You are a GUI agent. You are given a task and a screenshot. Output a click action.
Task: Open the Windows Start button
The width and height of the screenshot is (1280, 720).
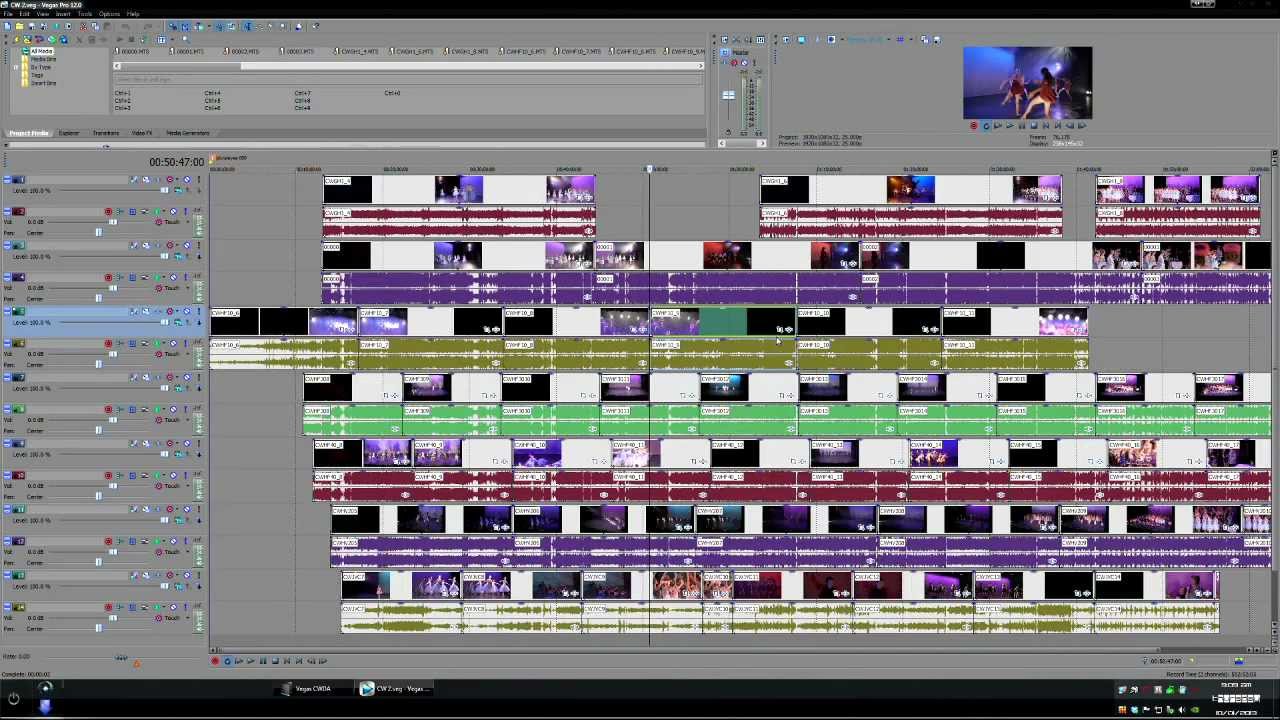pos(13,699)
